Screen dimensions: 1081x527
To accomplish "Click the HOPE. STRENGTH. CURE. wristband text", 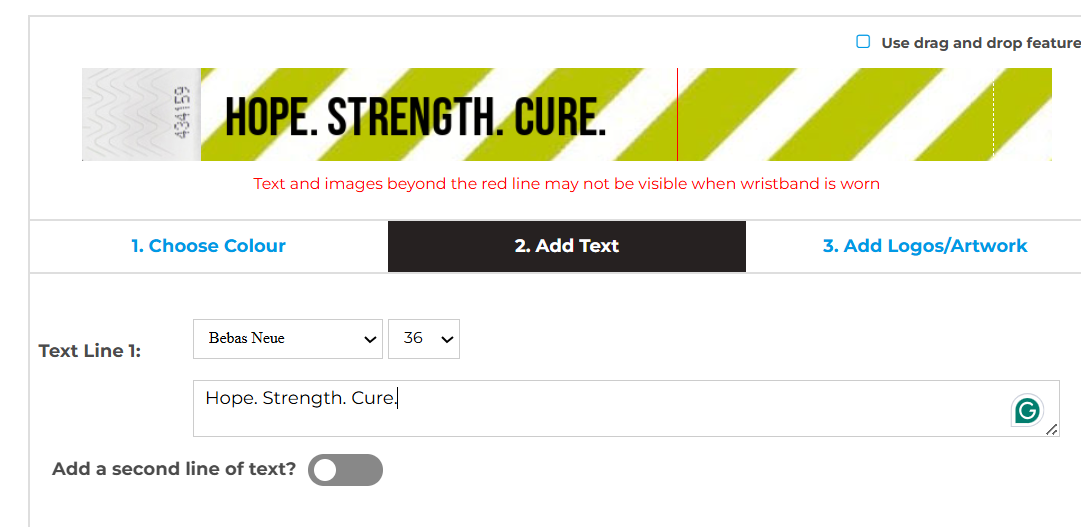I will pyautogui.click(x=416, y=117).
